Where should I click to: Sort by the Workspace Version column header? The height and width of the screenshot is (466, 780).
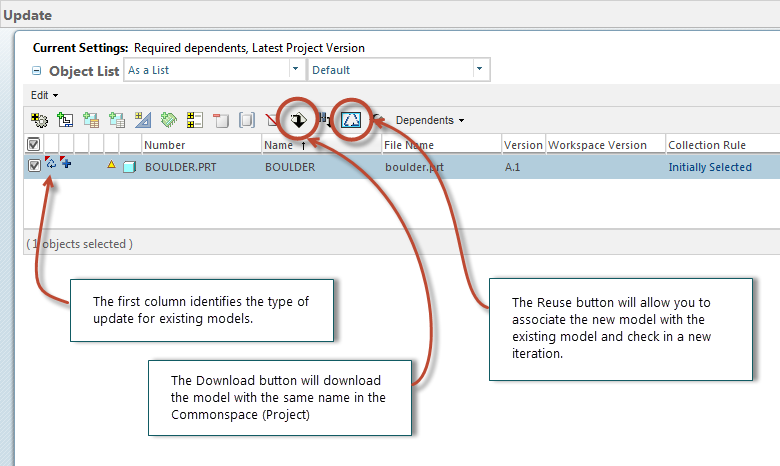click(x=597, y=145)
